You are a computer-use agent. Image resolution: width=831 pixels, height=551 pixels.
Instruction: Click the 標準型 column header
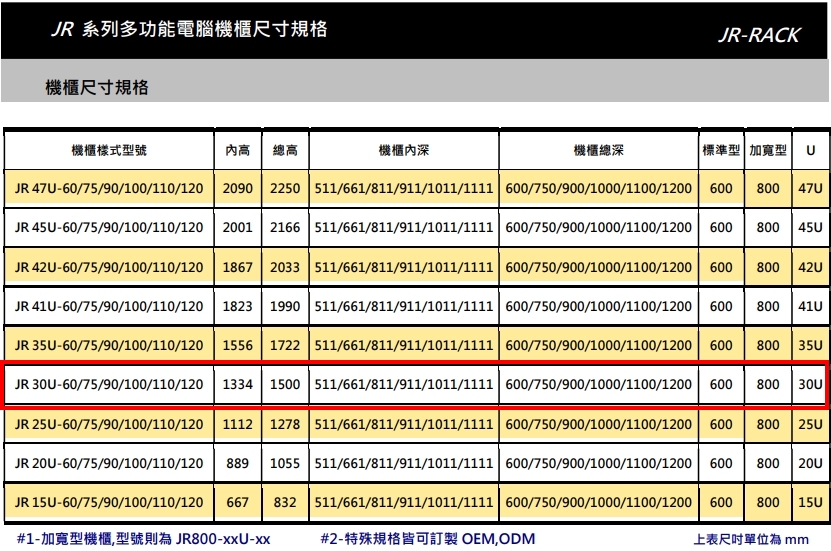(x=721, y=150)
